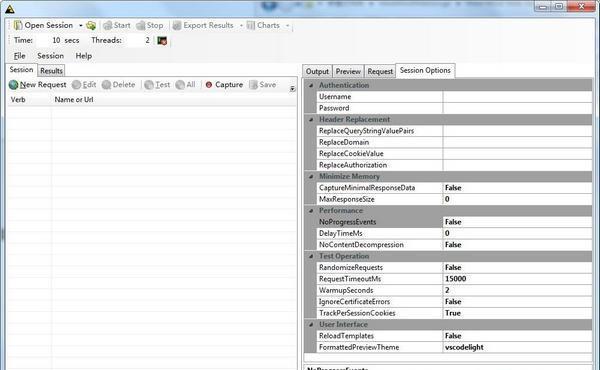
Task: Open the Export Results dropdown arrow
Action: 241,26
